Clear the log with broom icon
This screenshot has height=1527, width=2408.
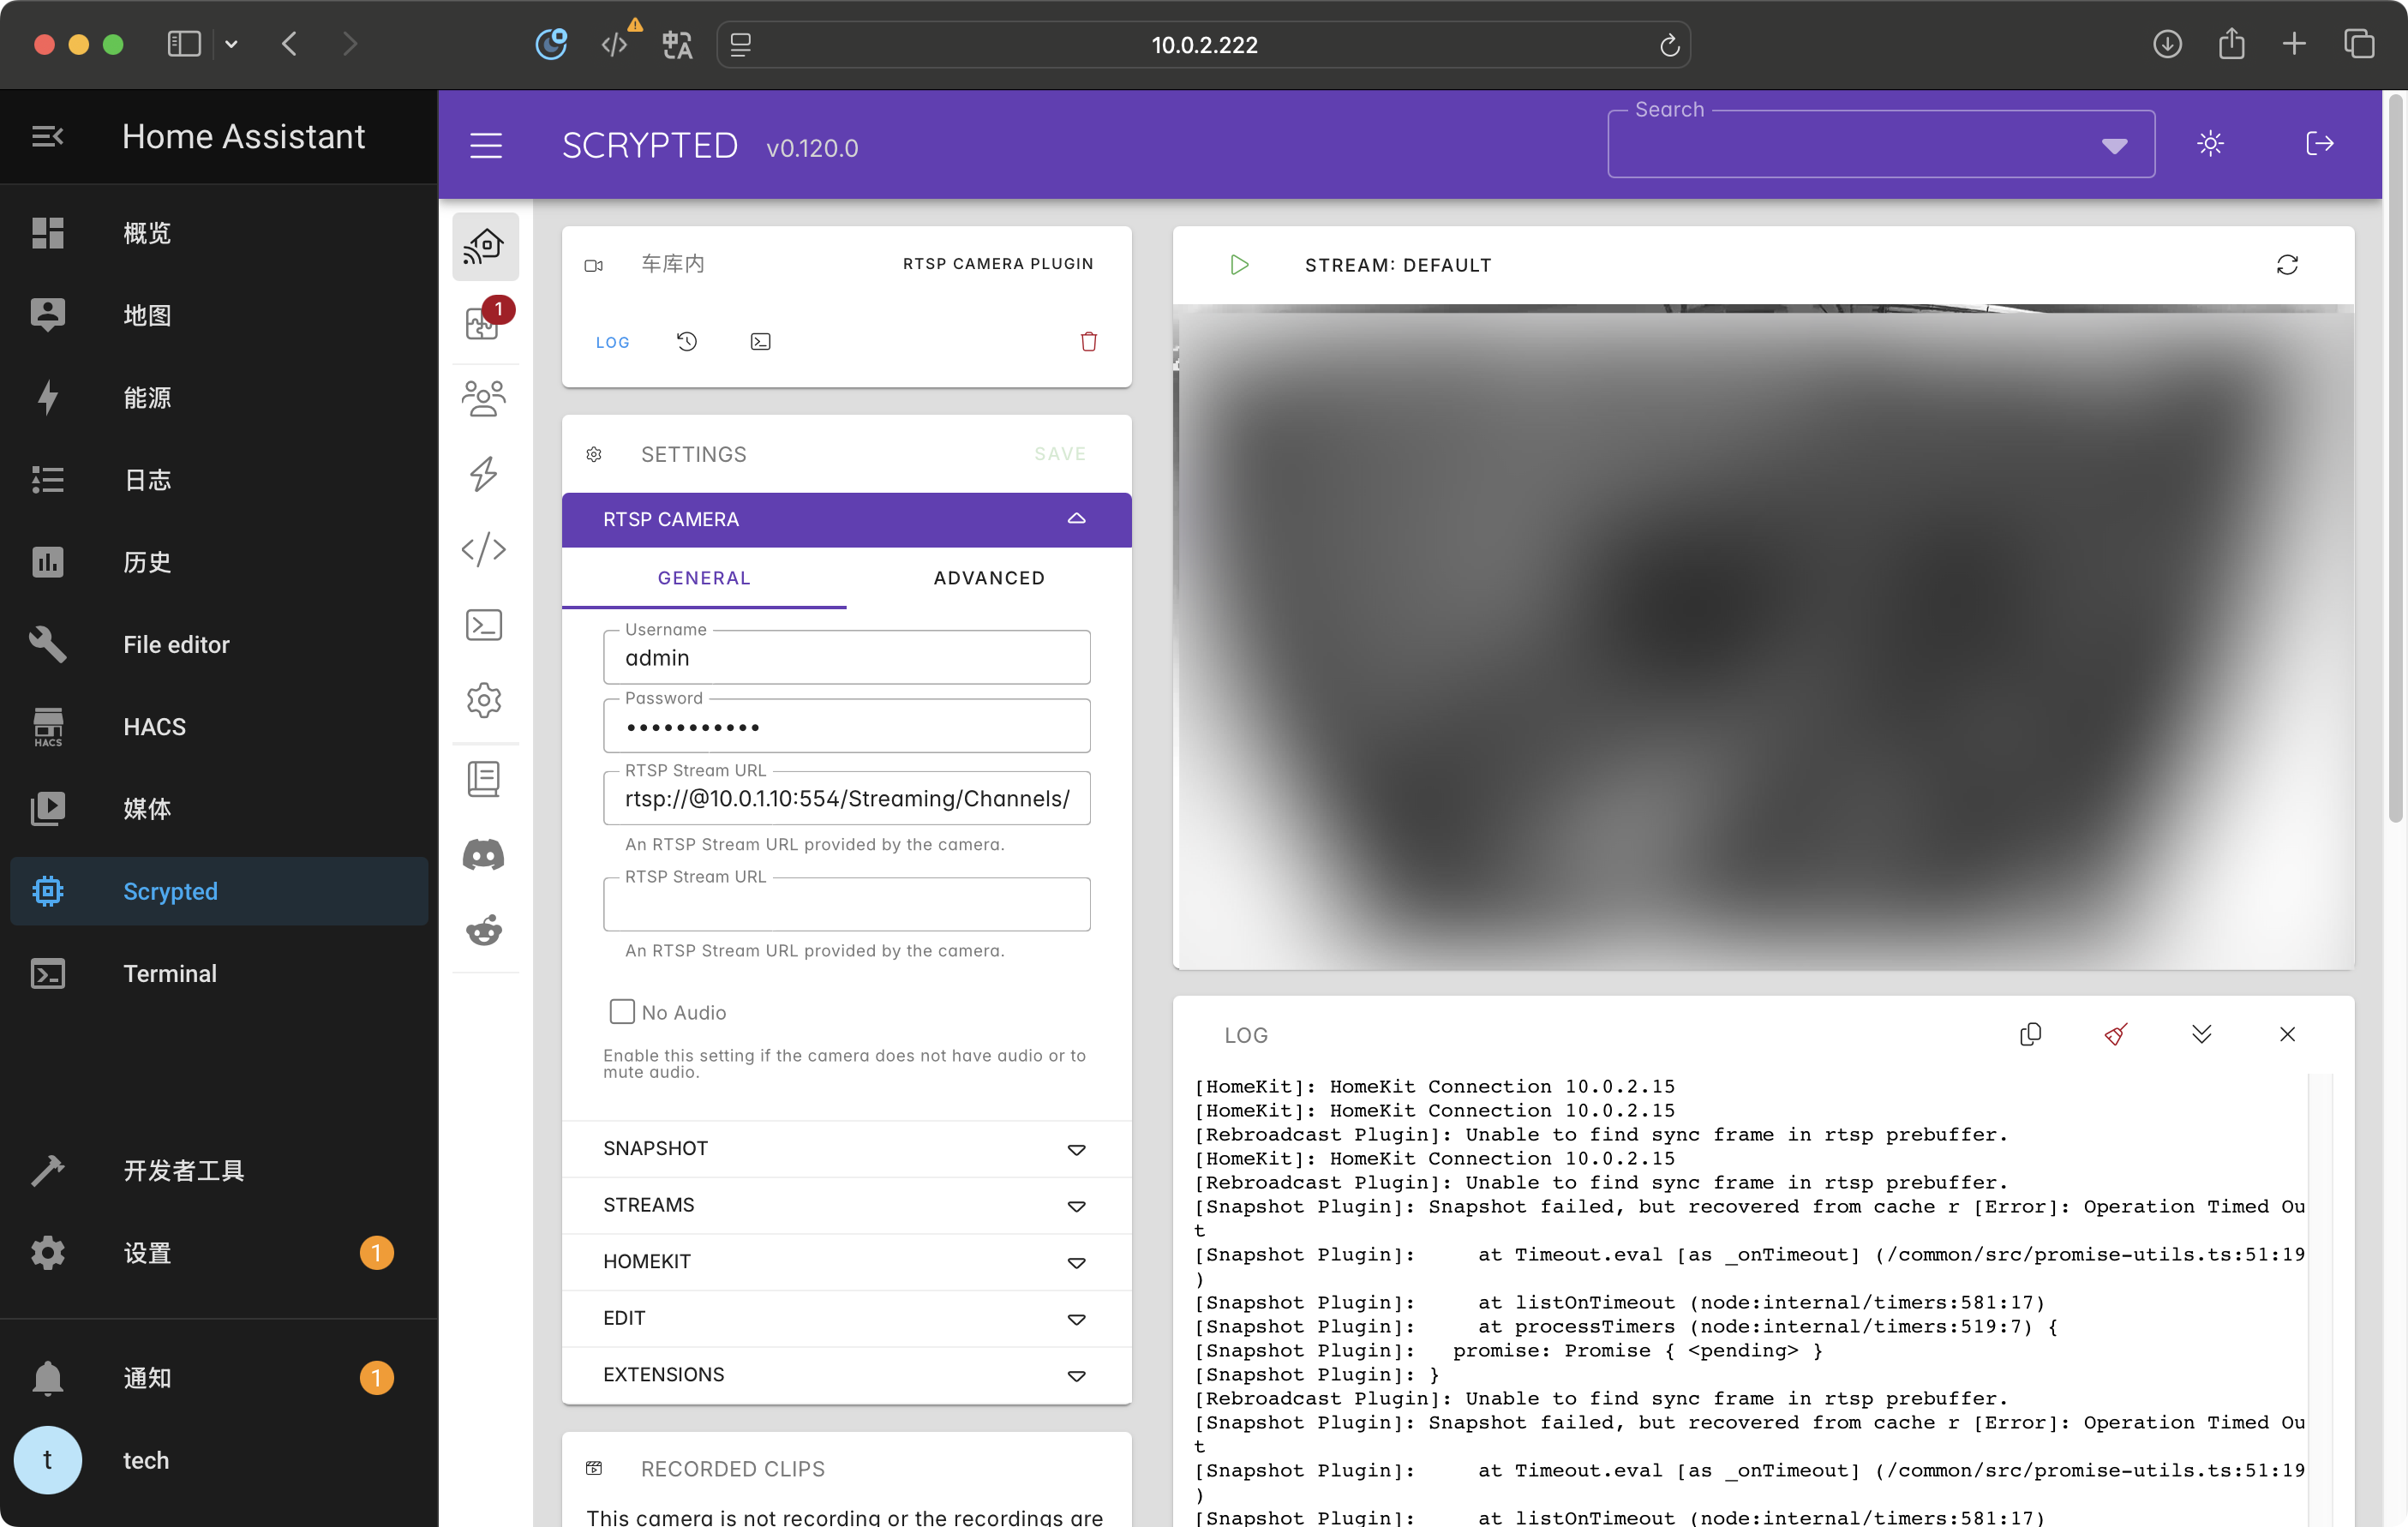pyautogui.click(x=2116, y=1034)
